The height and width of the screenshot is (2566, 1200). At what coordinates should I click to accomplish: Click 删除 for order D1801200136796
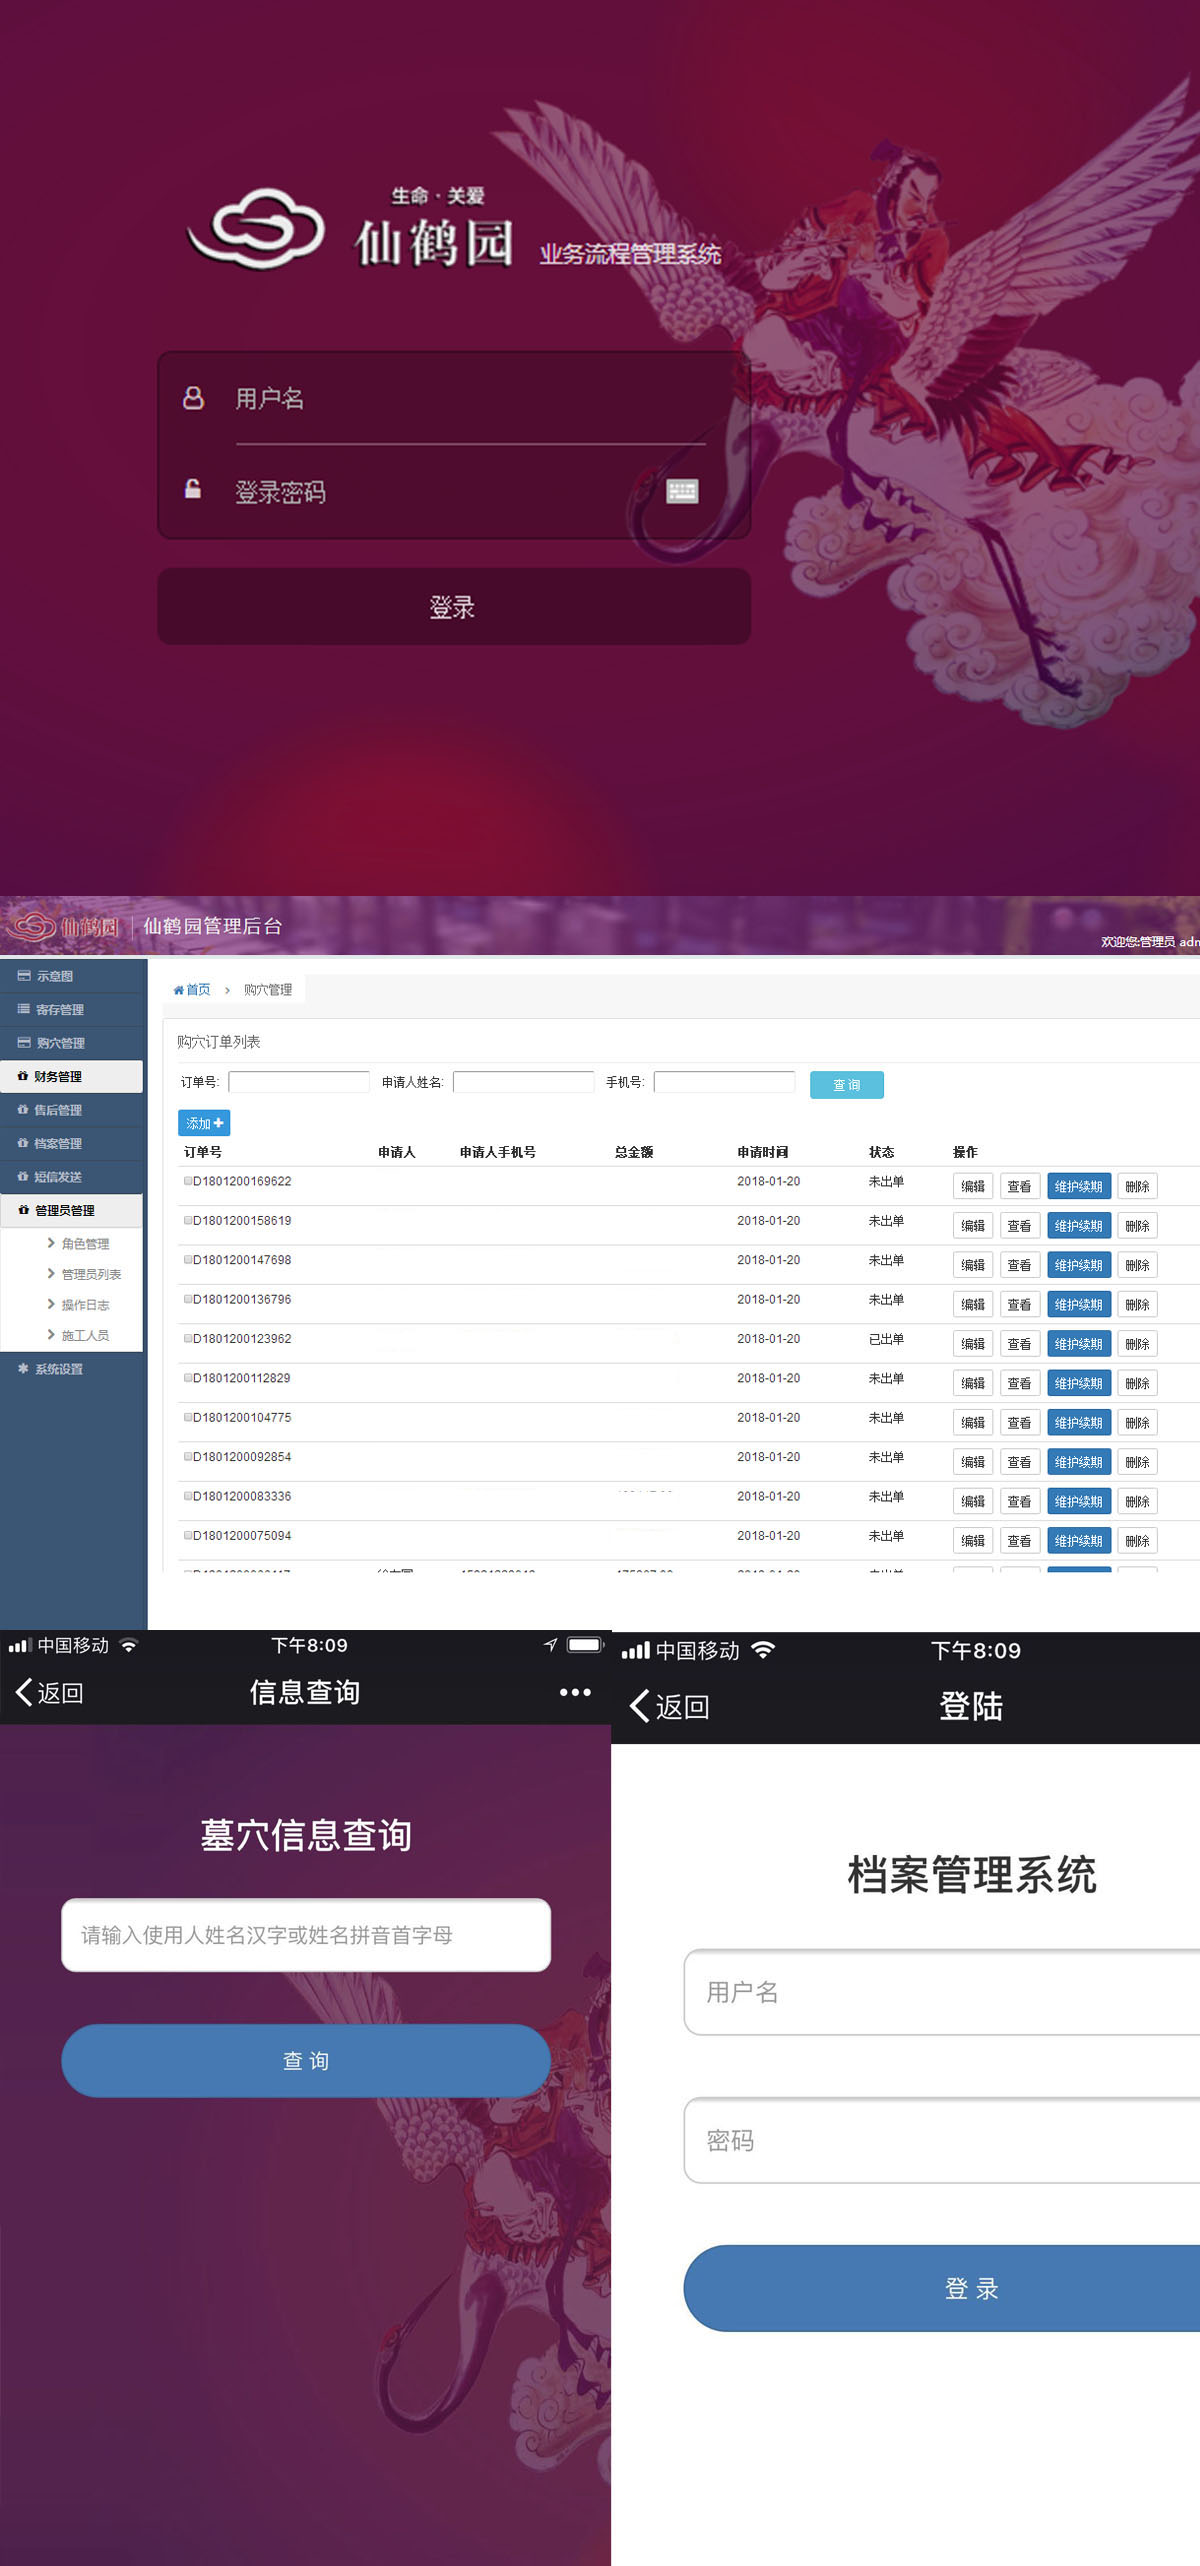(x=1137, y=1304)
